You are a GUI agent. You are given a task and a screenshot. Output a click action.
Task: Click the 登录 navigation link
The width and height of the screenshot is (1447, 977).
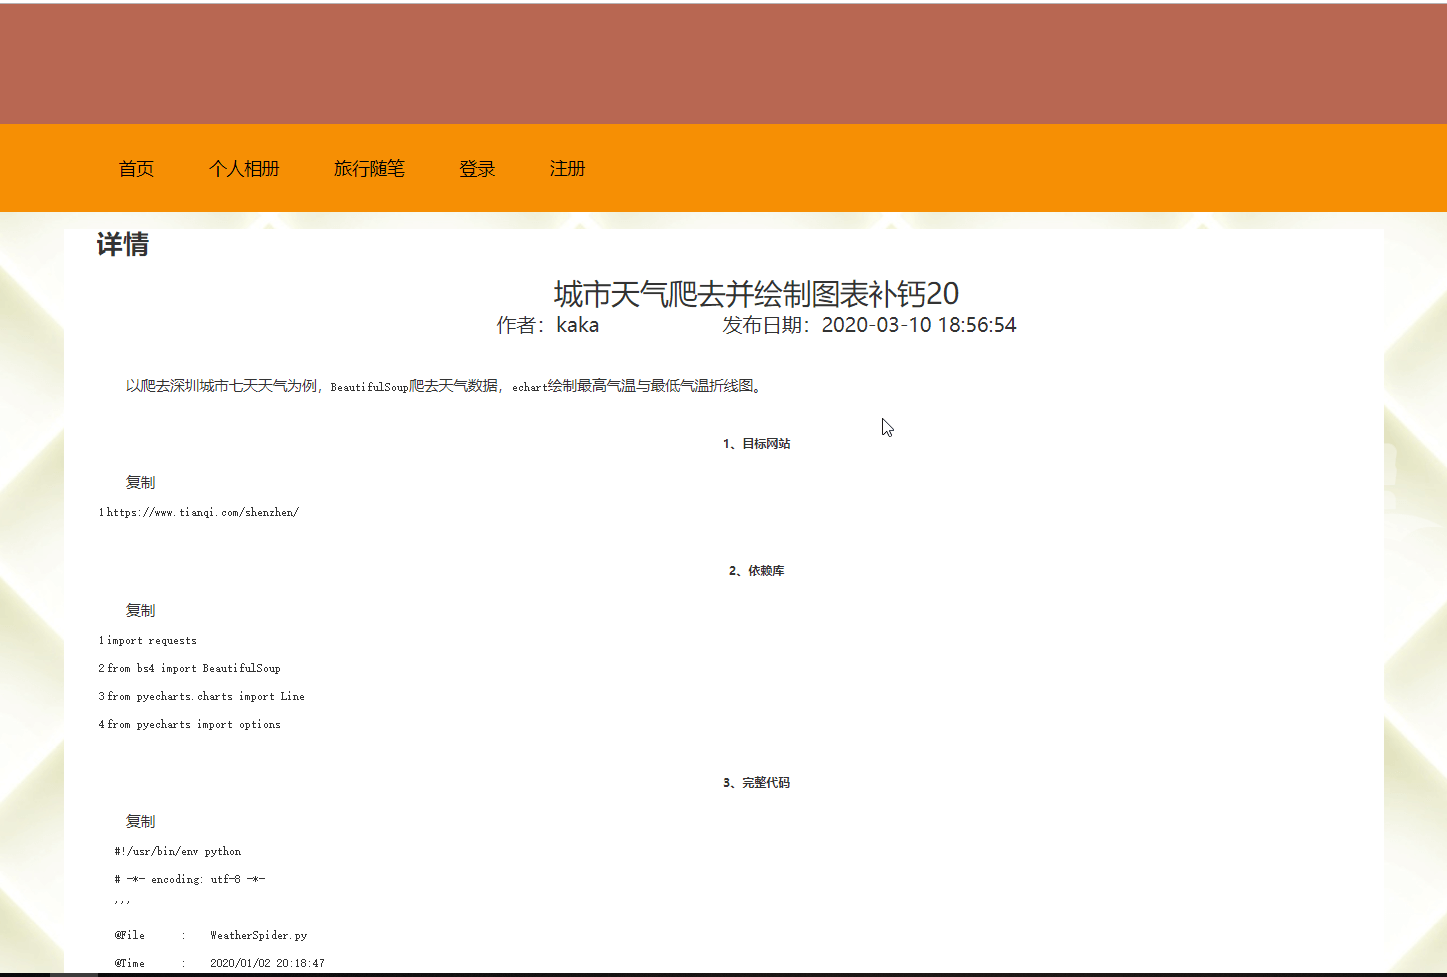(477, 169)
